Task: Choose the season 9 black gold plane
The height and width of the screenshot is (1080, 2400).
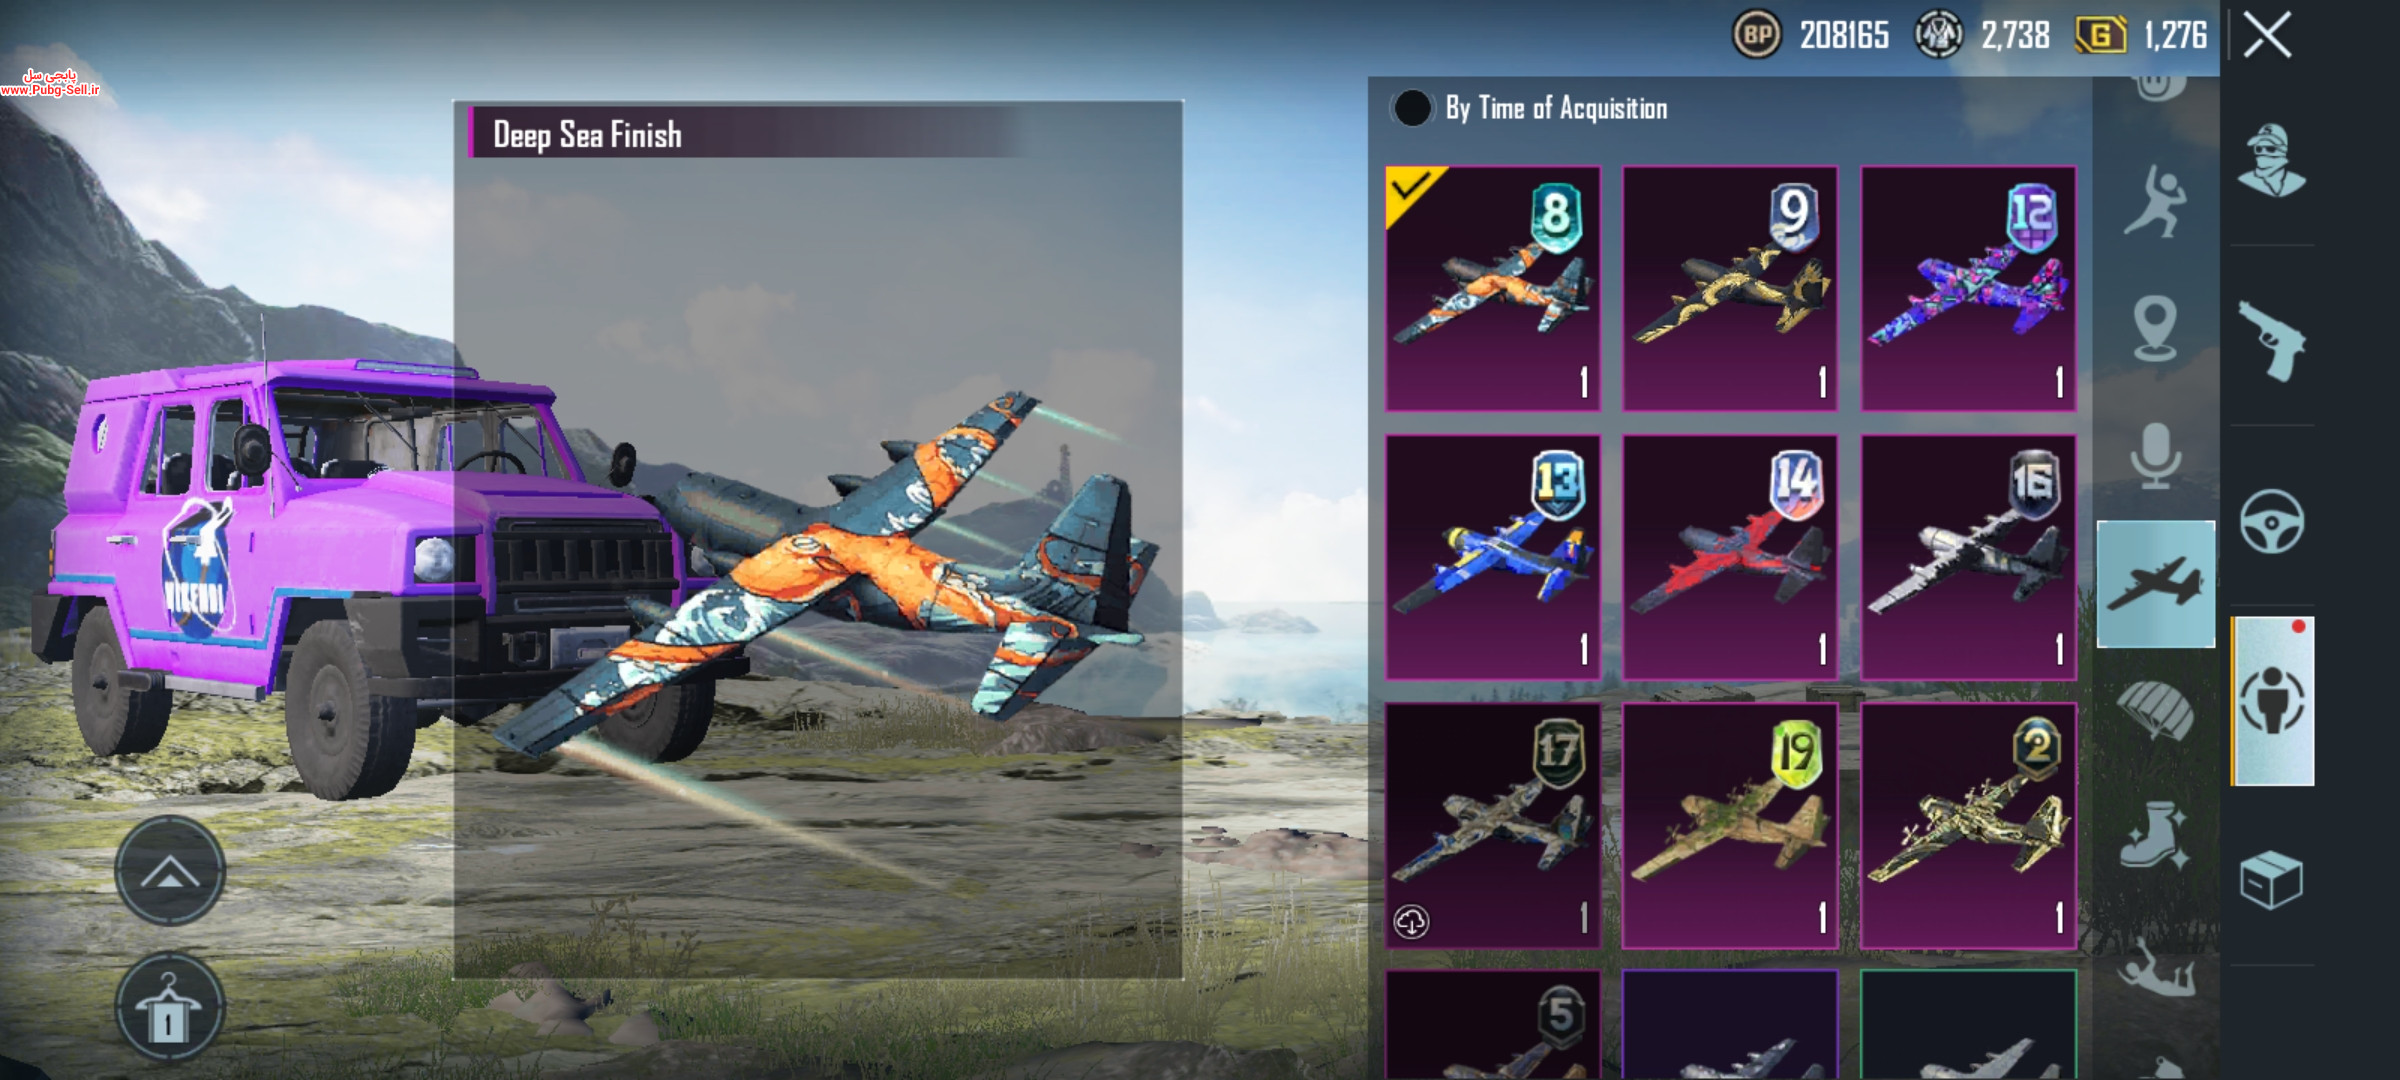Action: [x=1729, y=289]
